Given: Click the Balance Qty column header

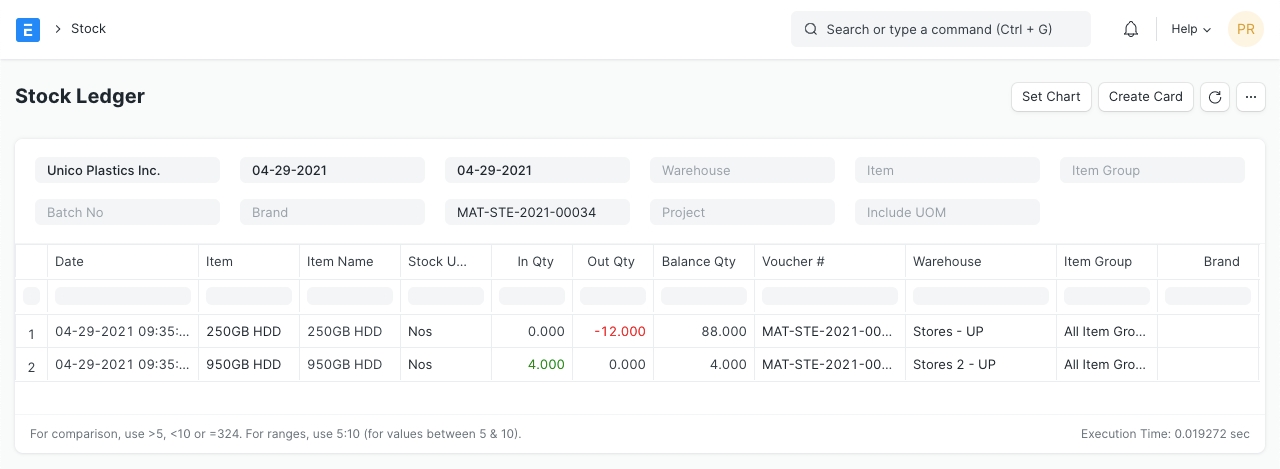Looking at the screenshot, I should point(699,262).
